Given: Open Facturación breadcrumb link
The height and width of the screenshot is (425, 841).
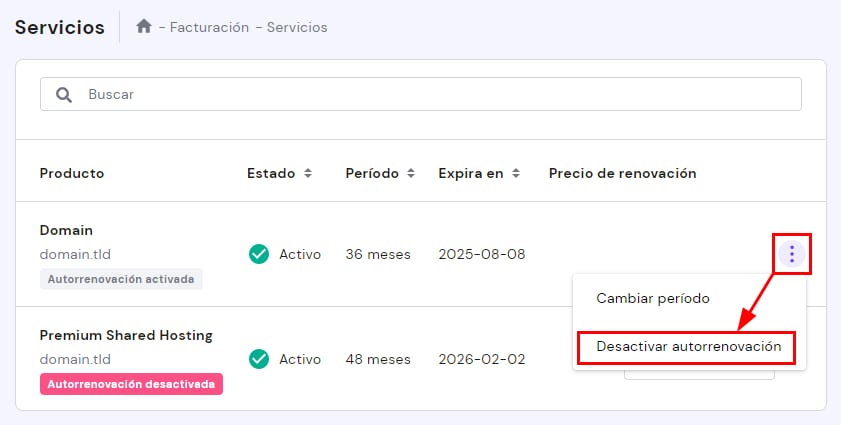Looking at the screenshot, I should click(x=209, y=27).
